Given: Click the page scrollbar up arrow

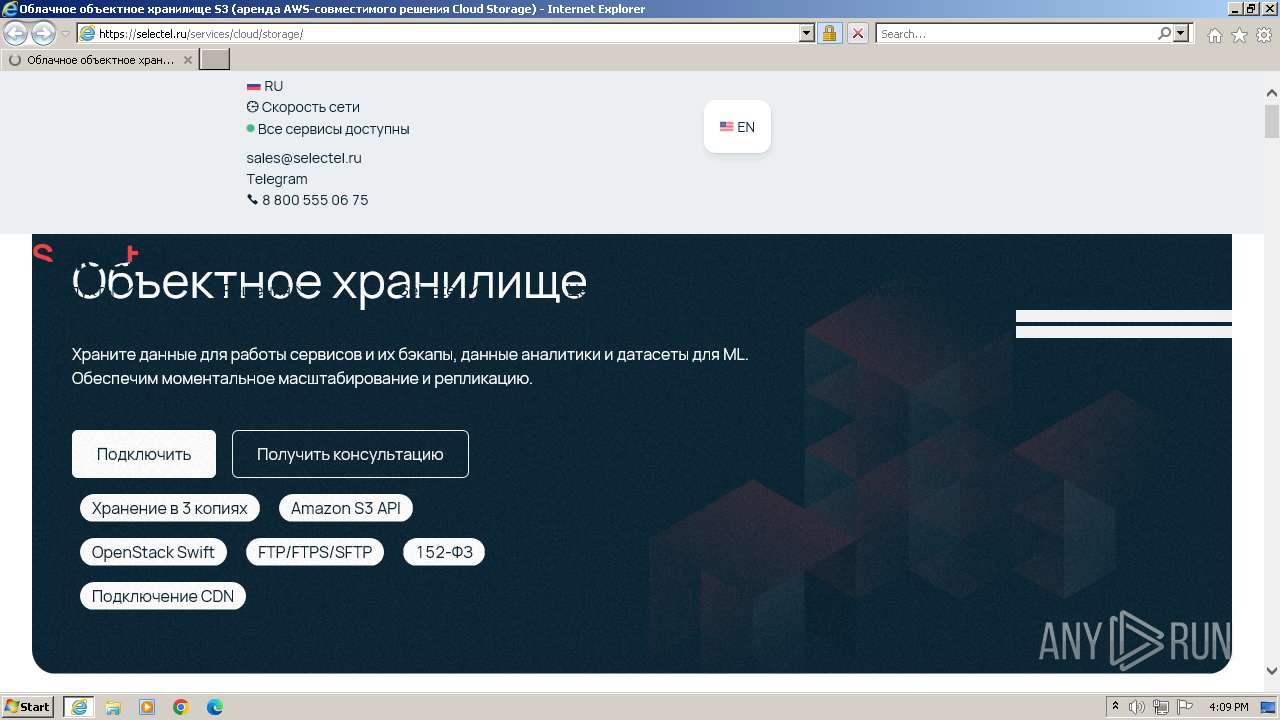Looking at the screenshot, I should tap(1272, 93).
